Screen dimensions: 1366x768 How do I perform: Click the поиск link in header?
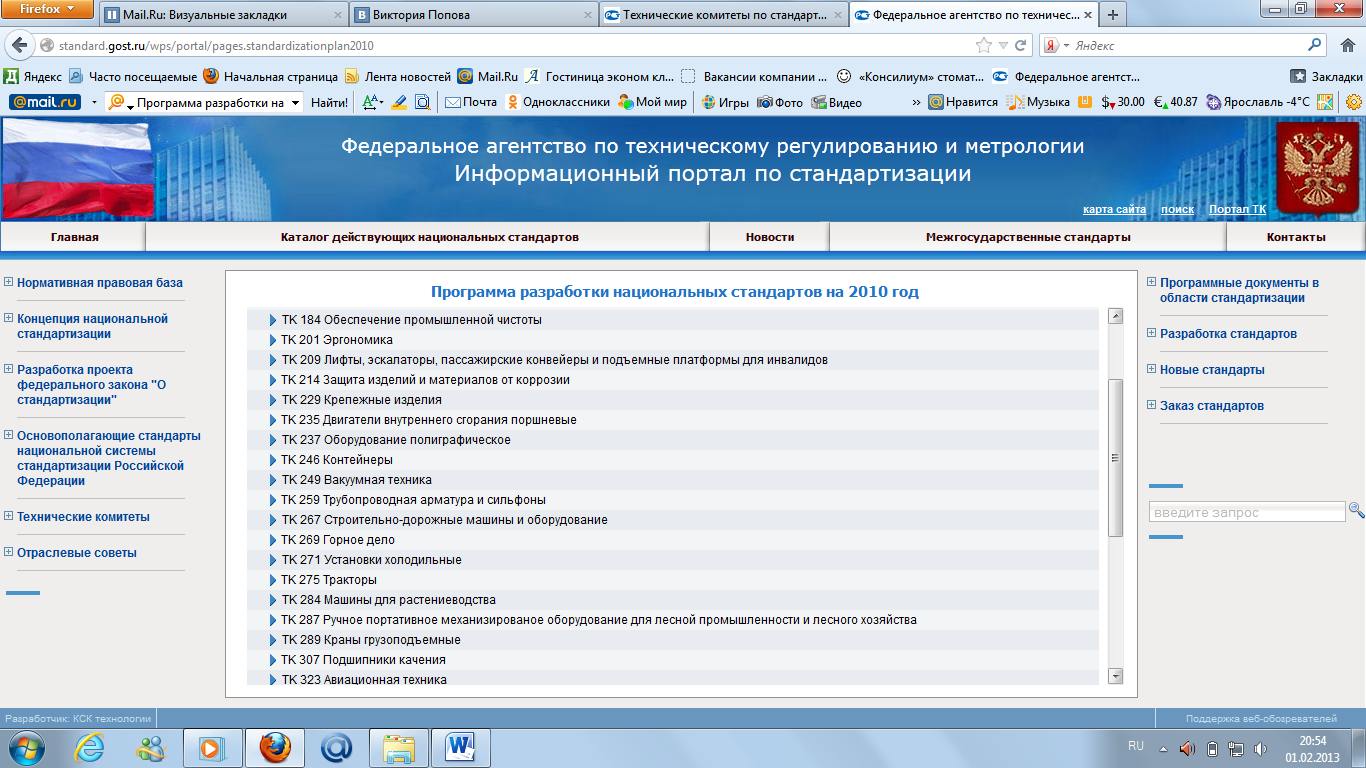1177,209
